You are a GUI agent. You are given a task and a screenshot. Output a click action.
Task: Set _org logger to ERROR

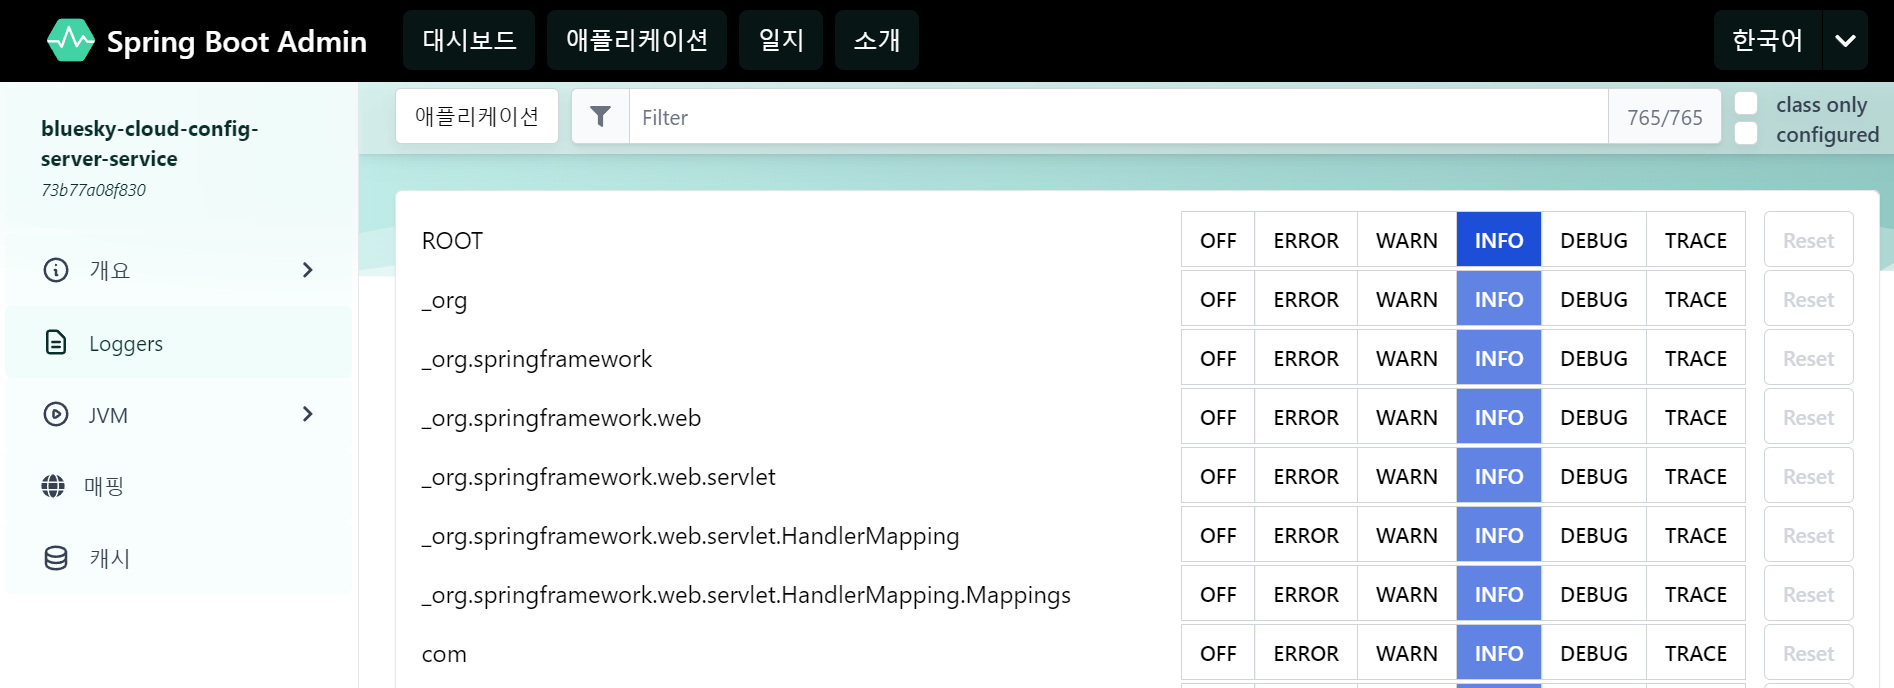click(x=1306, y=299)
